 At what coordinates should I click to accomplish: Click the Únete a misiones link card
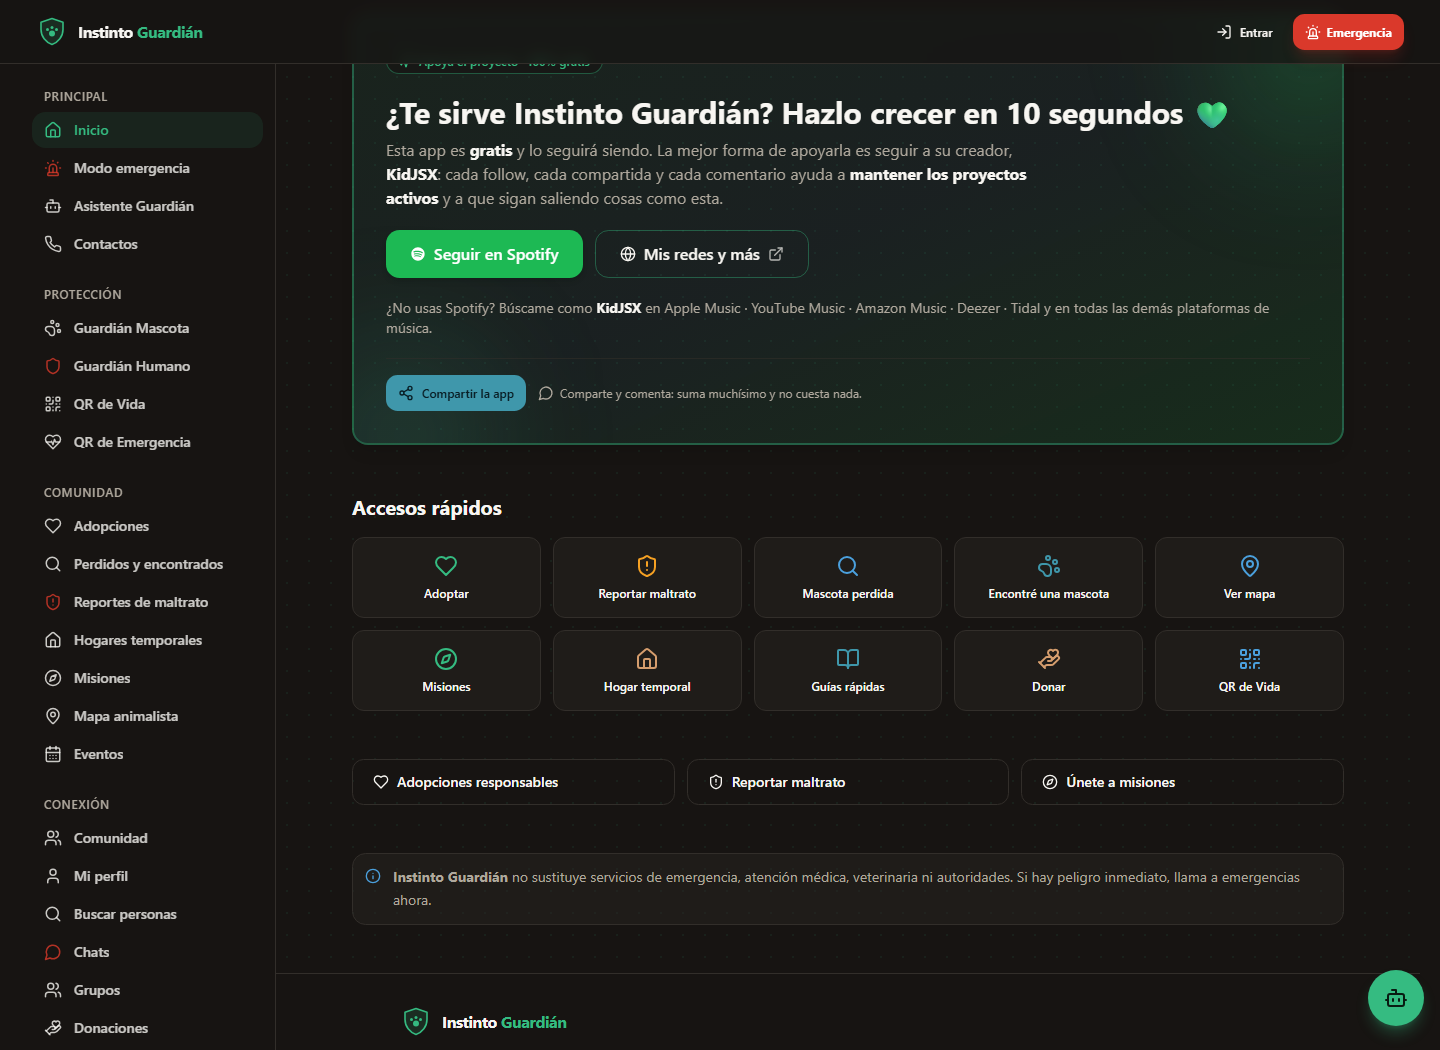pyautogui.click(x=1182, y=782)
